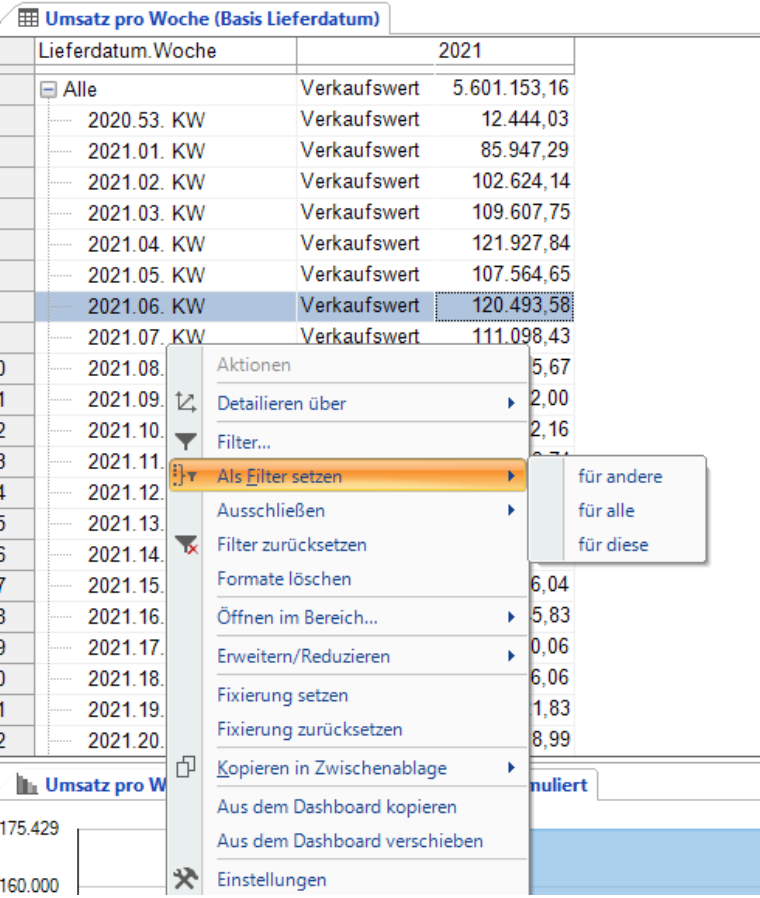This screenshot has width=760, height=898.
Task: Select Filter zurücksetzen menu entry
Action: (x=348, y=544)
